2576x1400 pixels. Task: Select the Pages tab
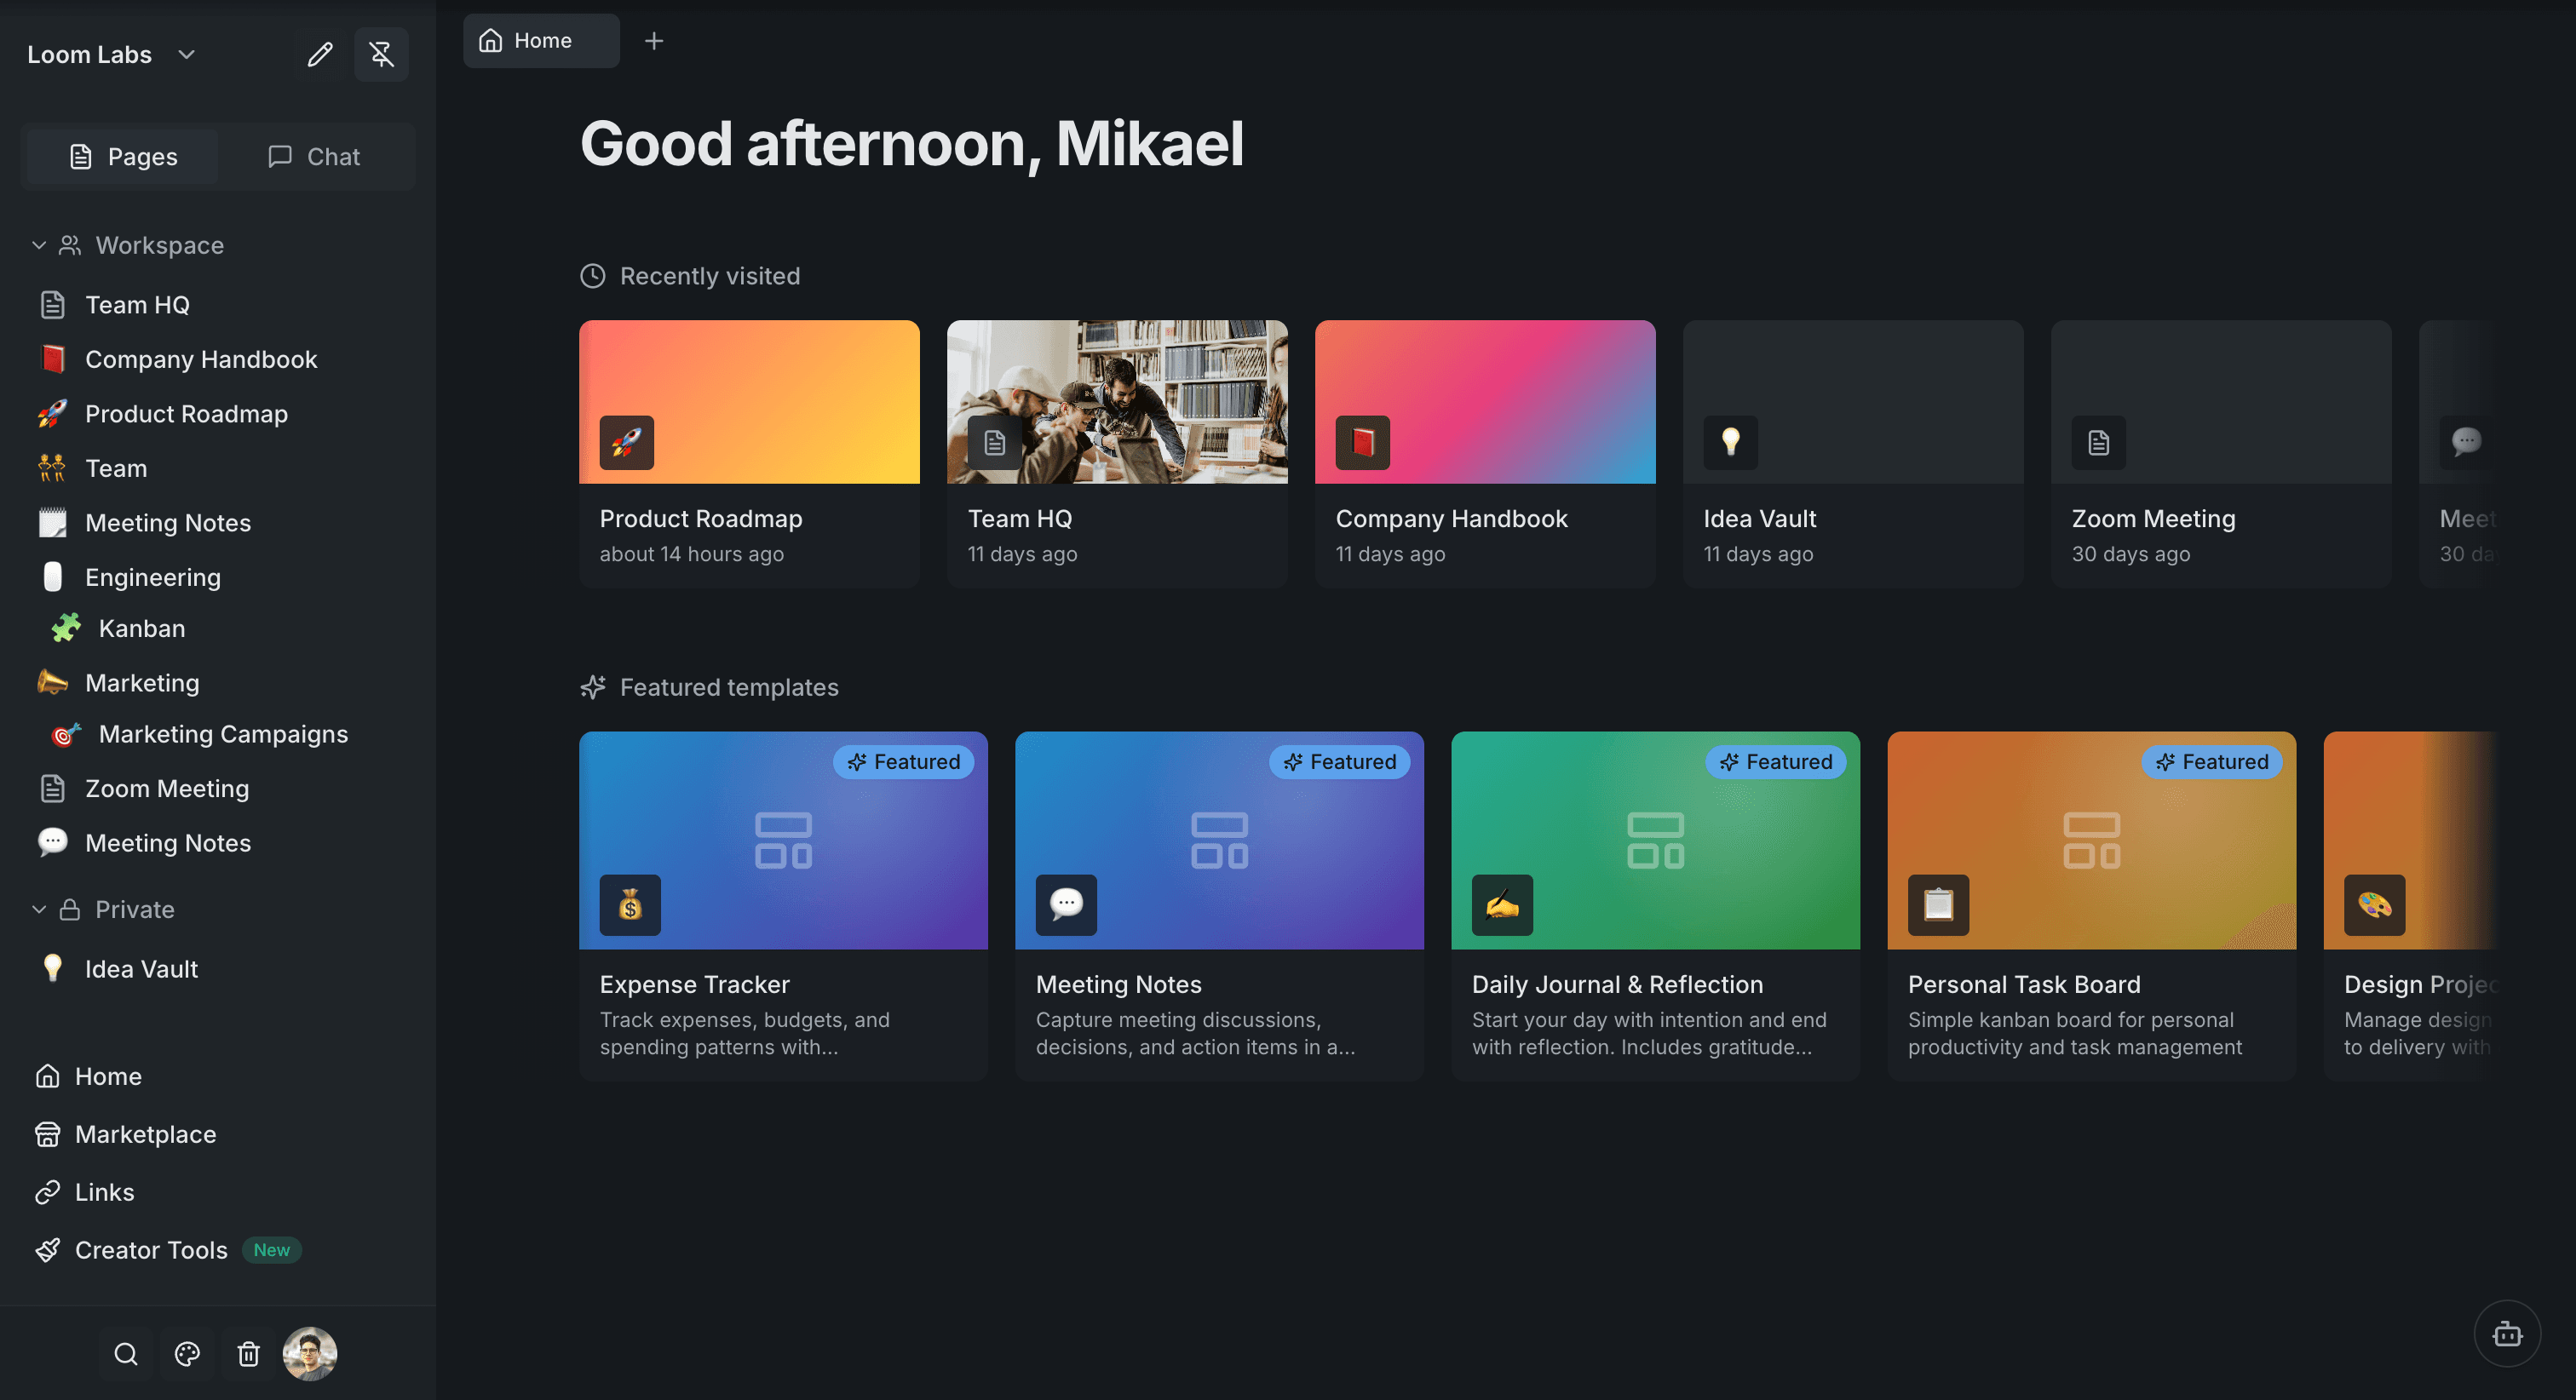click(x=120, y=156)
